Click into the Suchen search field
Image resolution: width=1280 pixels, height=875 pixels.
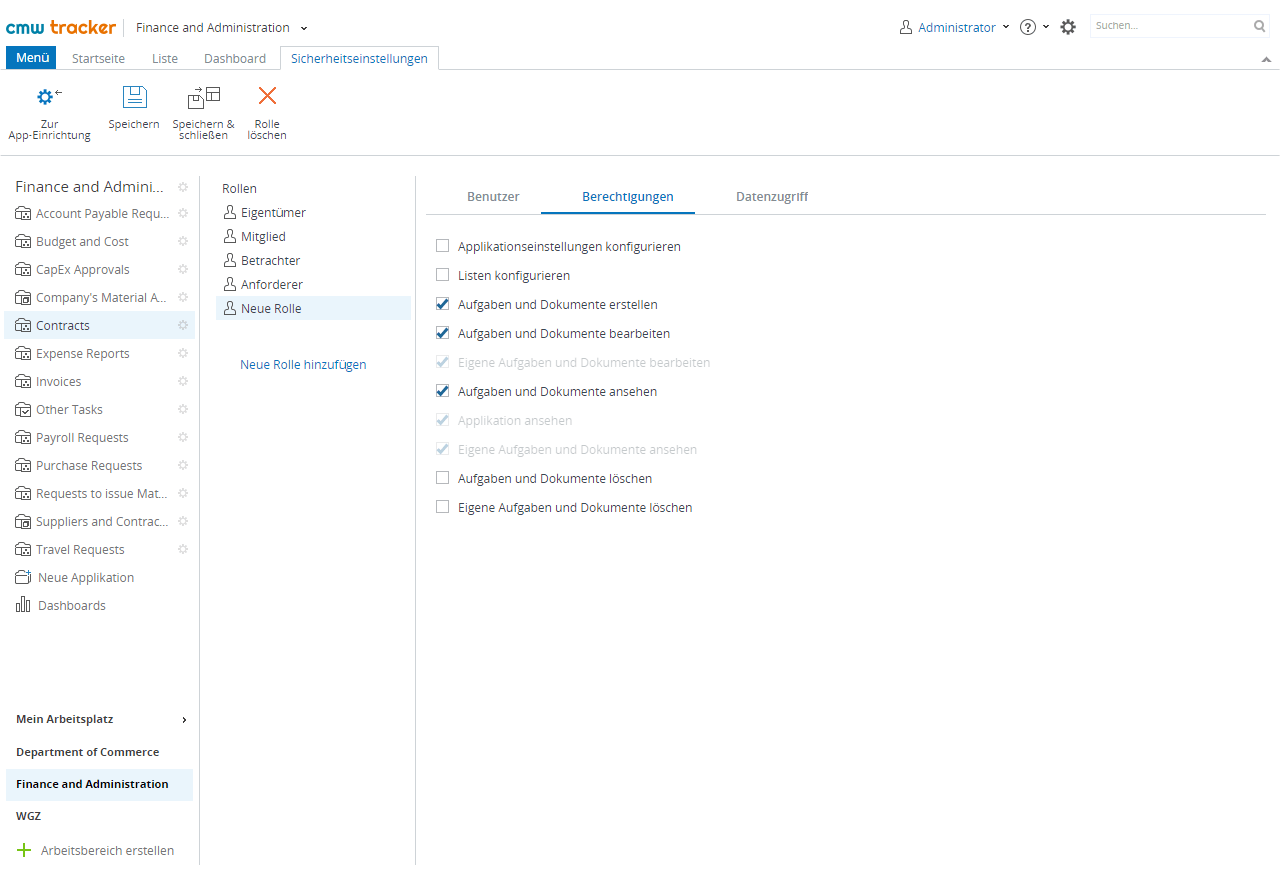click(1170, 26)
